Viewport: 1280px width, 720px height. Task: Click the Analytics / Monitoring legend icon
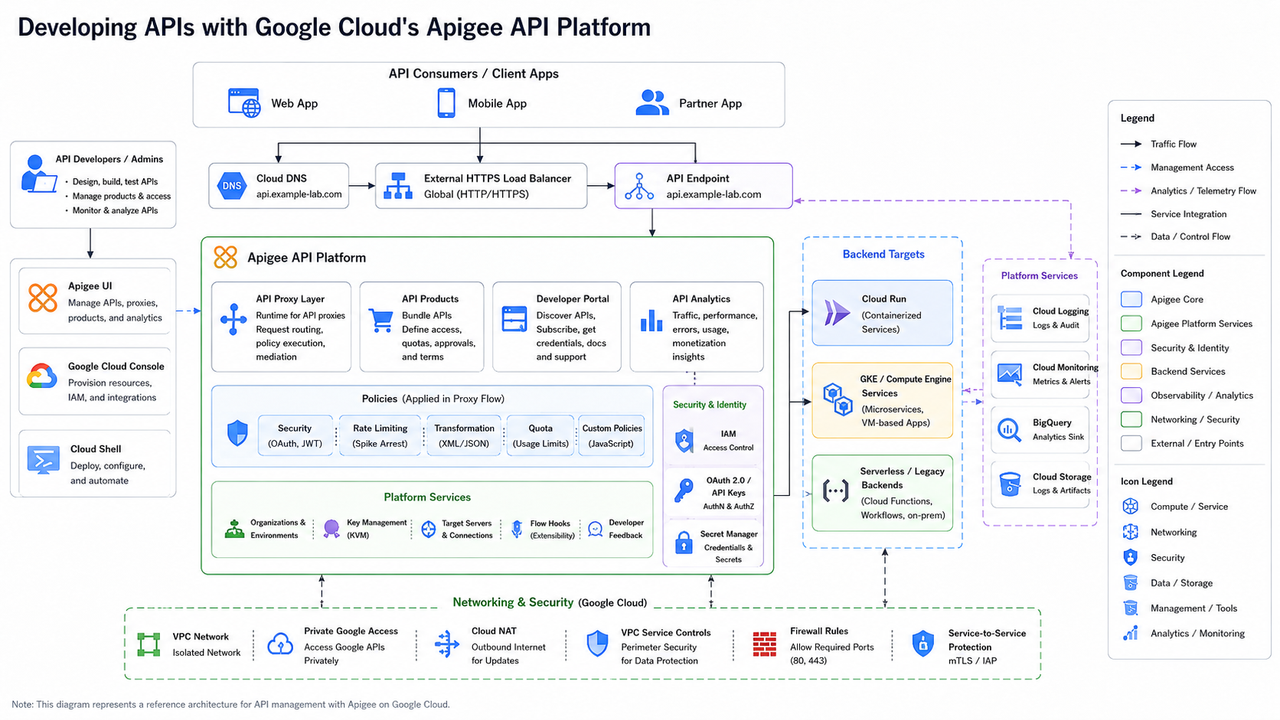(x=1130, y=633)
